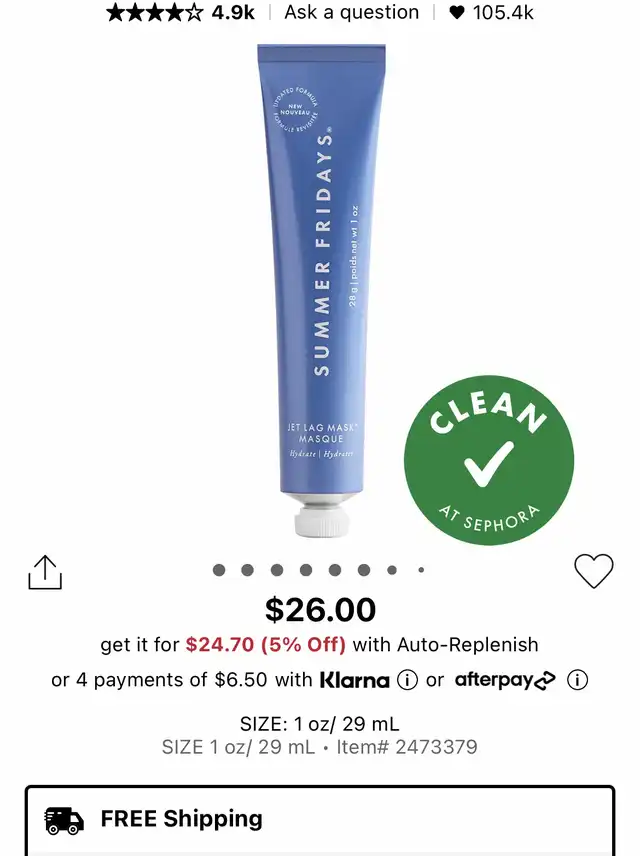
Task: Click the filled heart beside 105.4k
Action: point(457,13)
